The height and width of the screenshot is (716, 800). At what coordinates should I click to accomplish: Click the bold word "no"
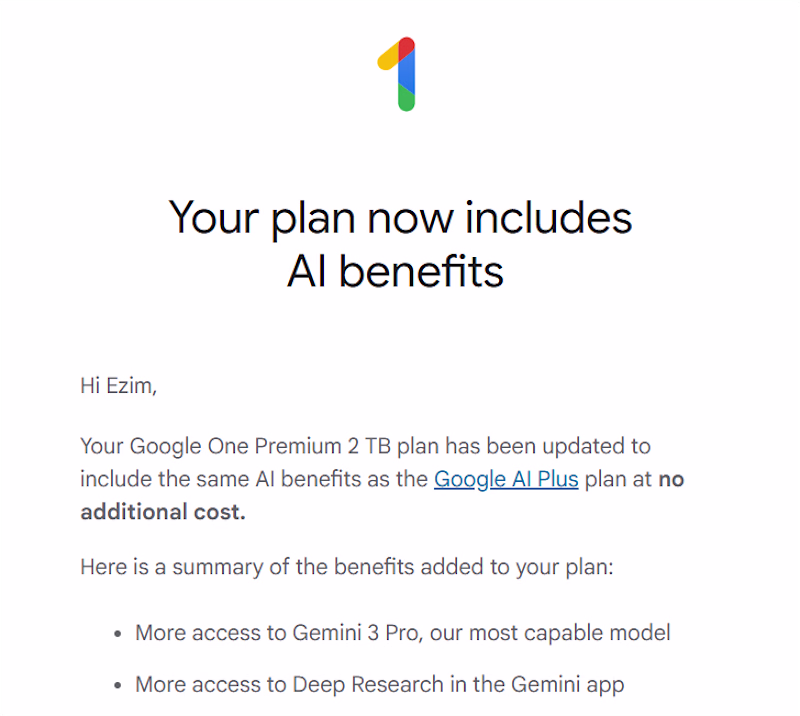(671, 479)
